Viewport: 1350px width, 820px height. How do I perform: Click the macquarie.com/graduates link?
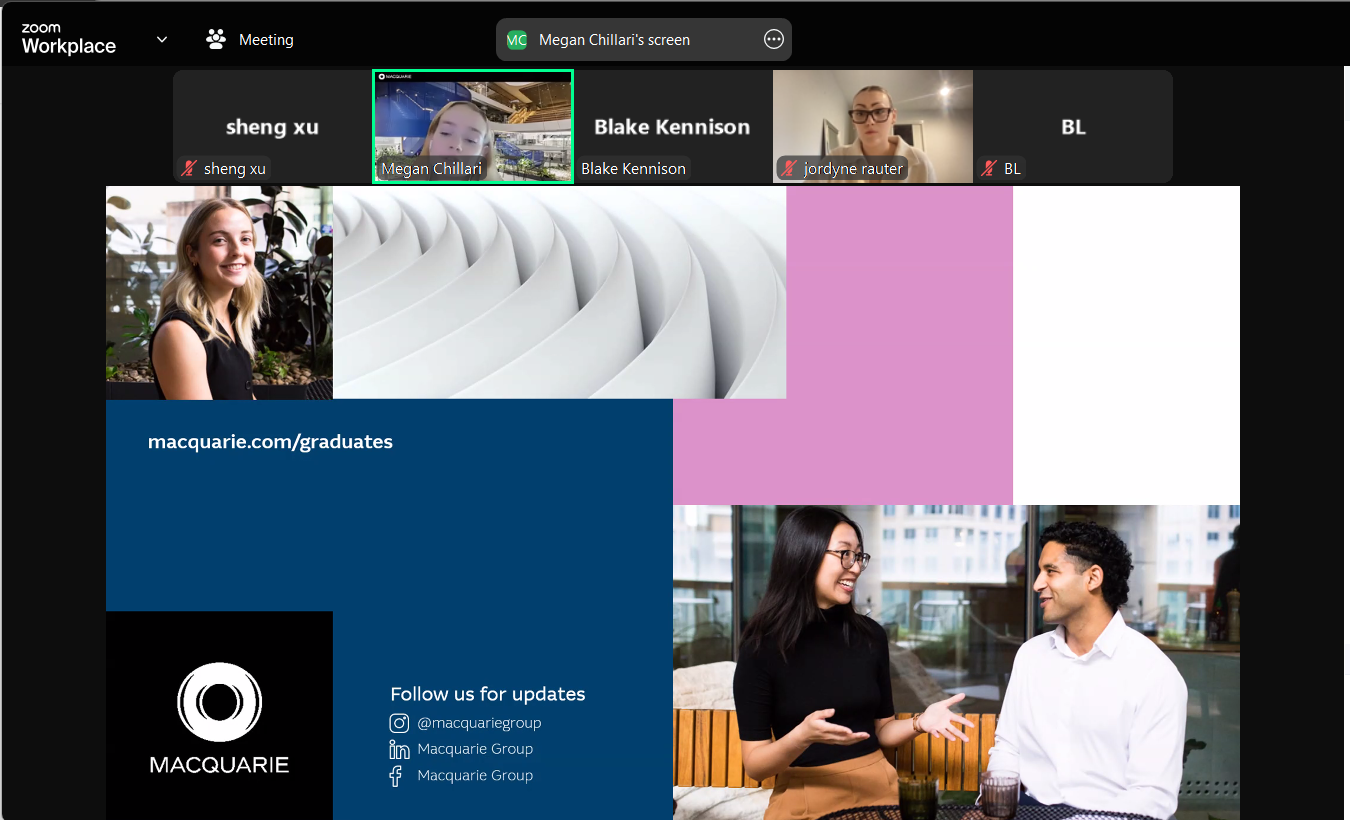coord(270,441)
